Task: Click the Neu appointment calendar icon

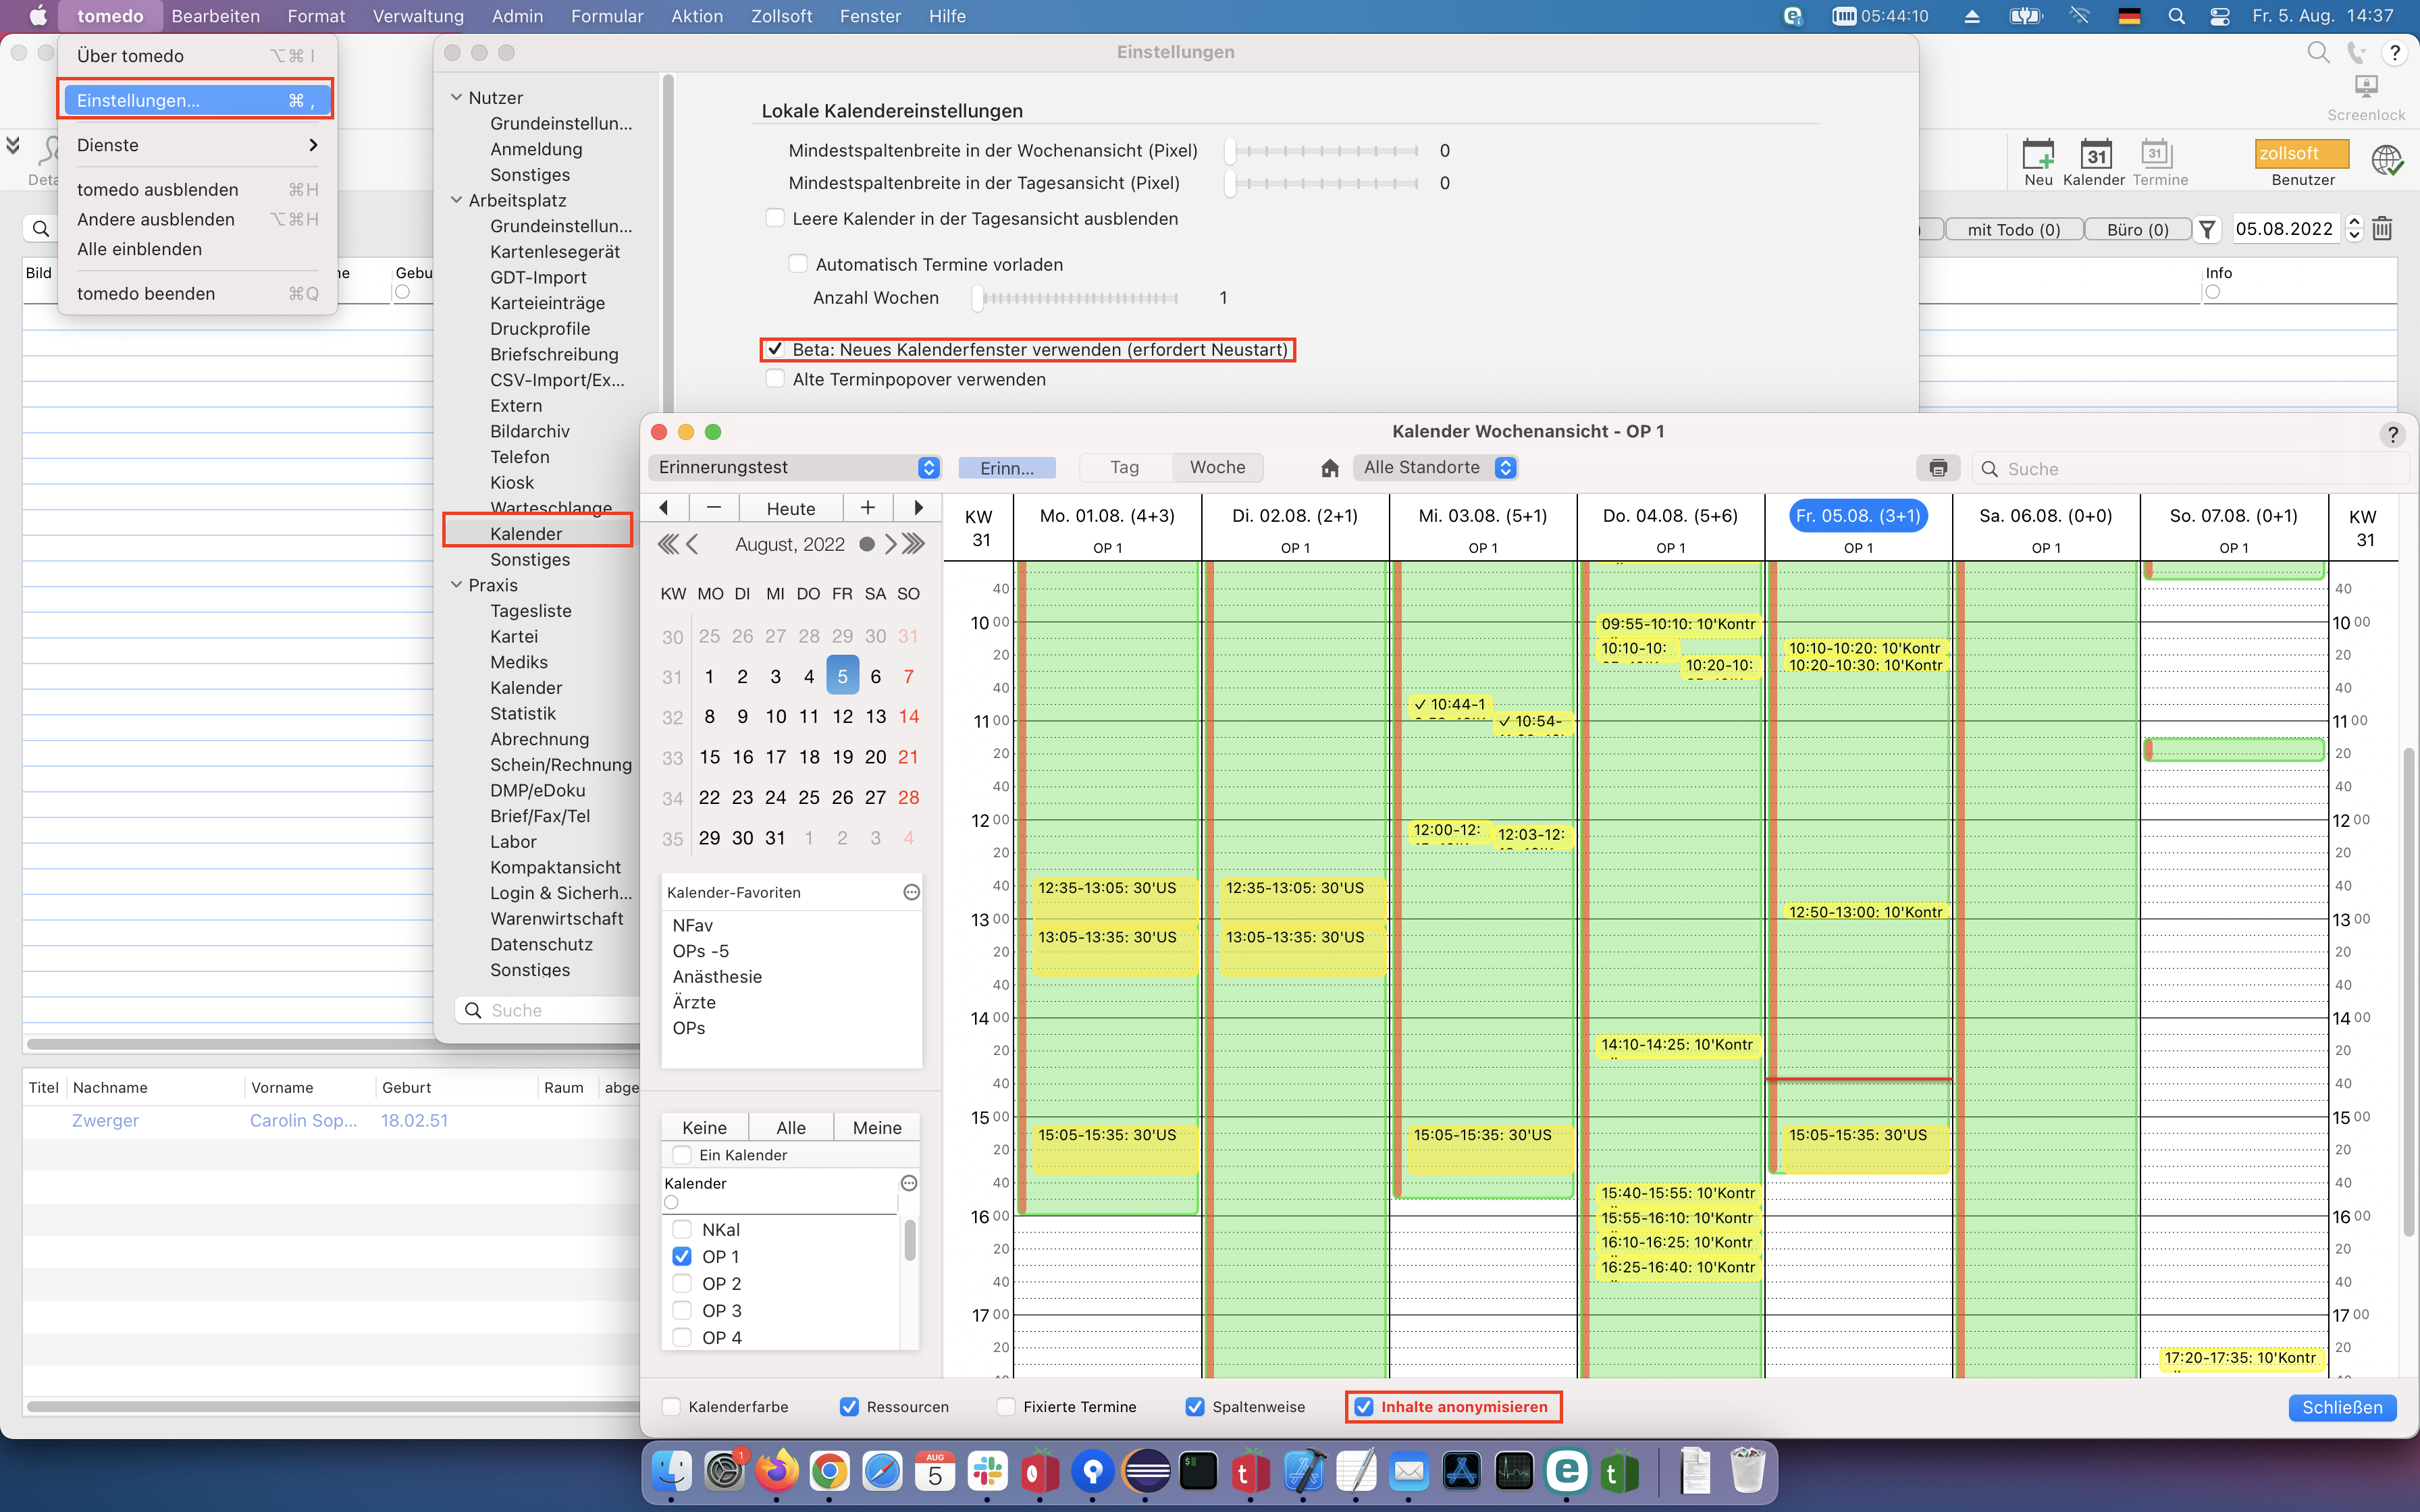Action: point(2038,155)
